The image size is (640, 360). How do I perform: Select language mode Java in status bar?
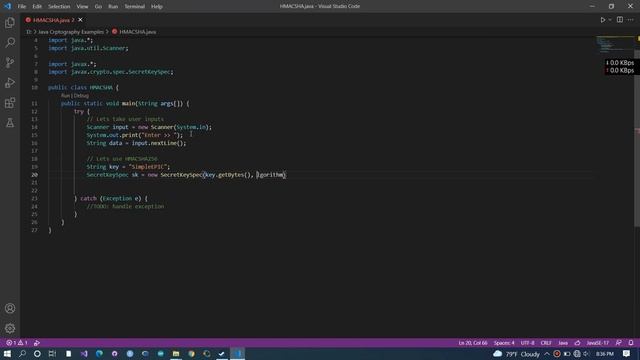tap(563, 343)
